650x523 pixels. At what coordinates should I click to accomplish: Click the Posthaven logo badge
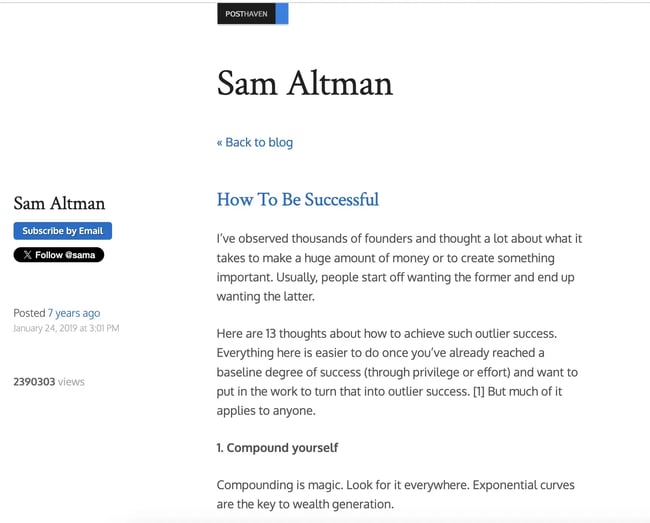point(246,14)
